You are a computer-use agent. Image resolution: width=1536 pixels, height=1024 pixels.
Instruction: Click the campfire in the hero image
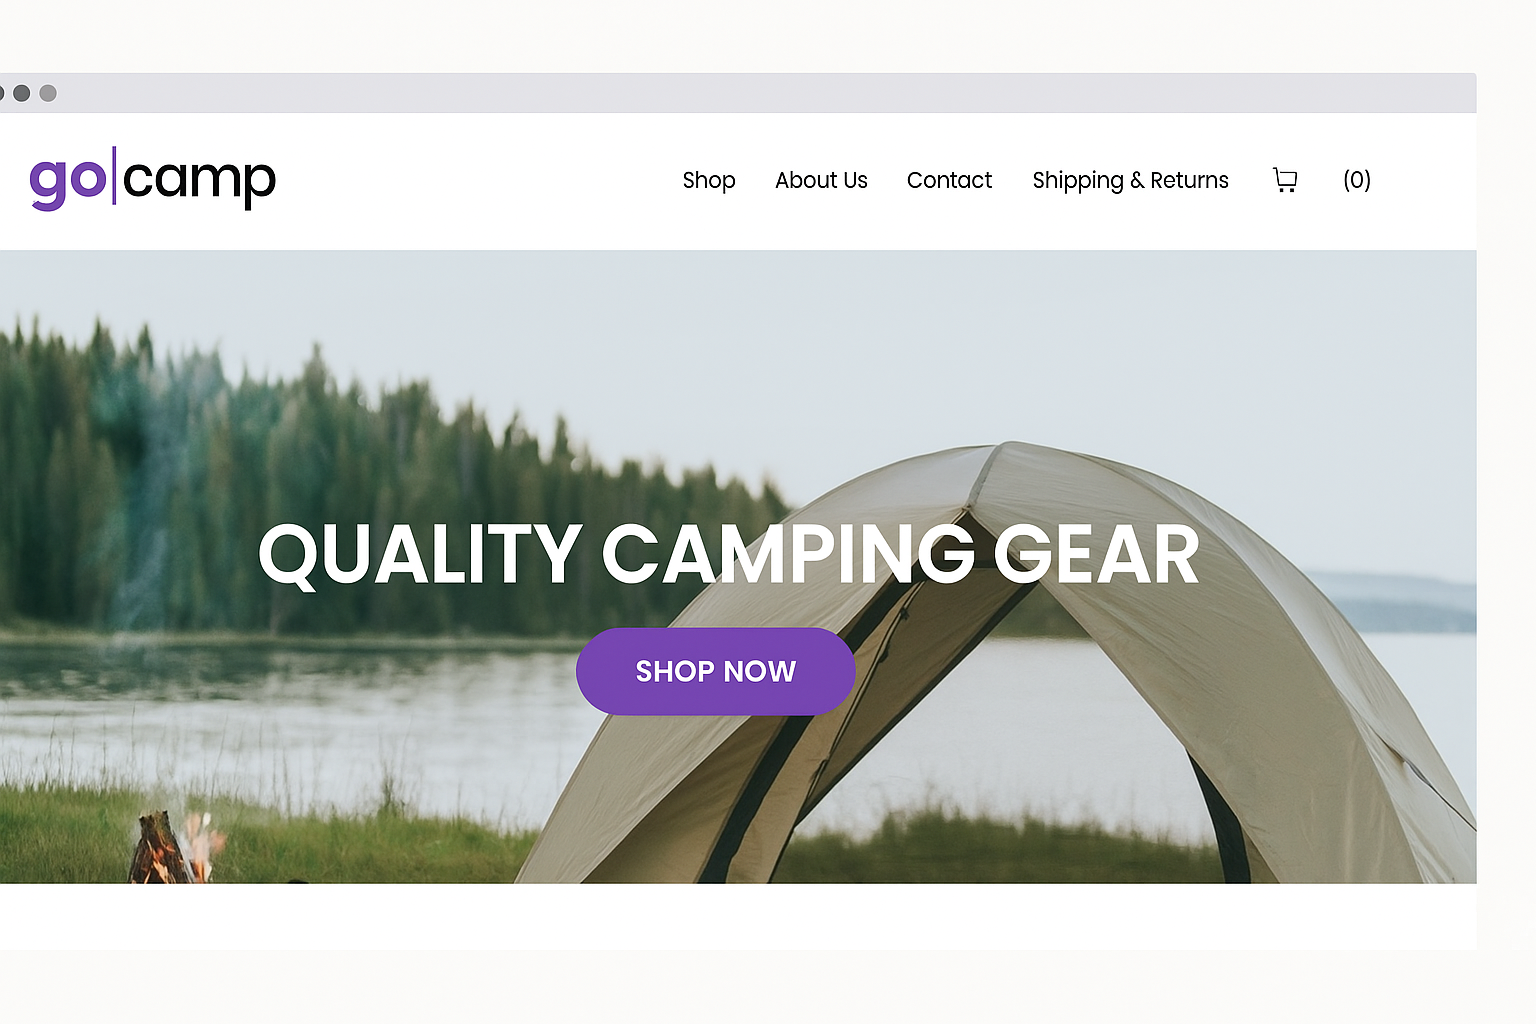click(177, 847)
